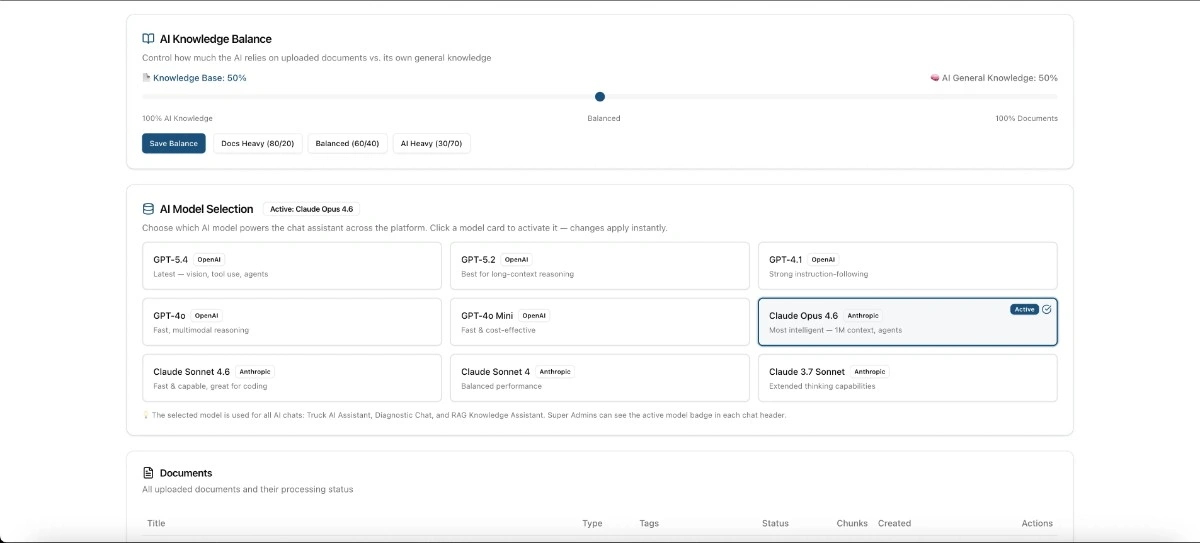The height and width of the screenshot is (543, 1200).
Task: Click the 'Extended thinking capabilities' description text
Action: point(822,386)
